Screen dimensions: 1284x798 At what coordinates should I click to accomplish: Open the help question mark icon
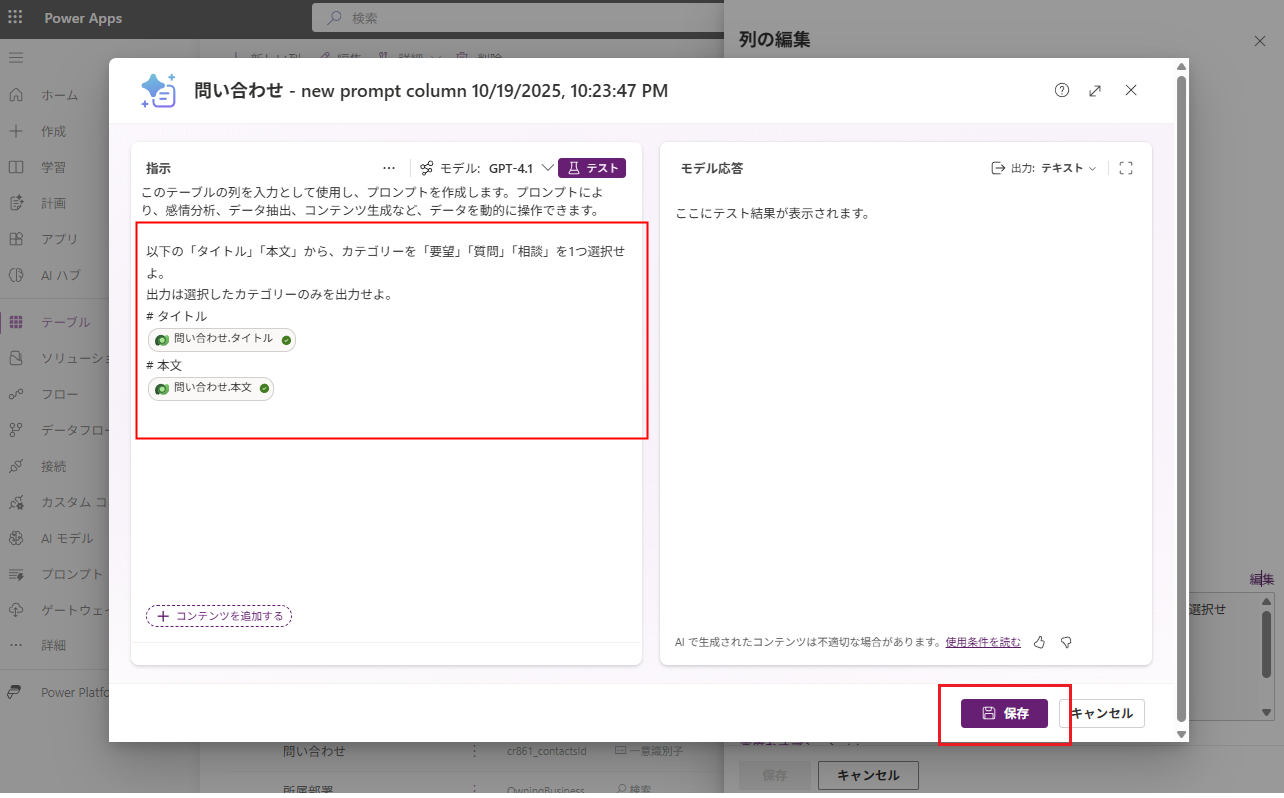[1062, 90]
